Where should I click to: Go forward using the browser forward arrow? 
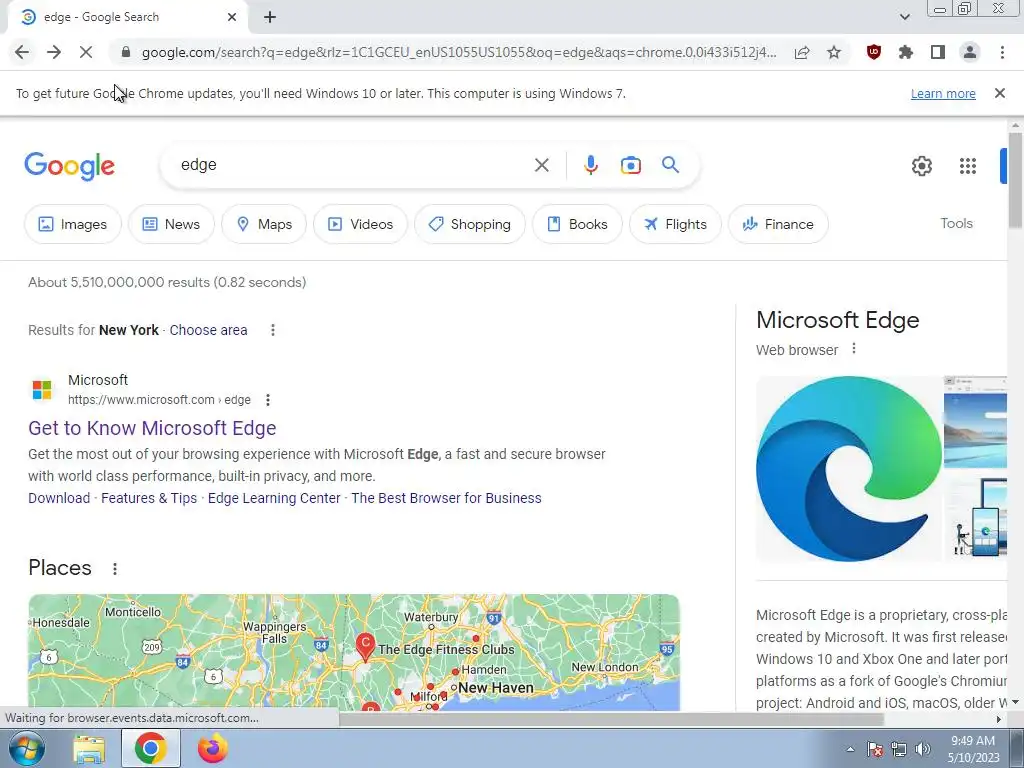point(54,52)
